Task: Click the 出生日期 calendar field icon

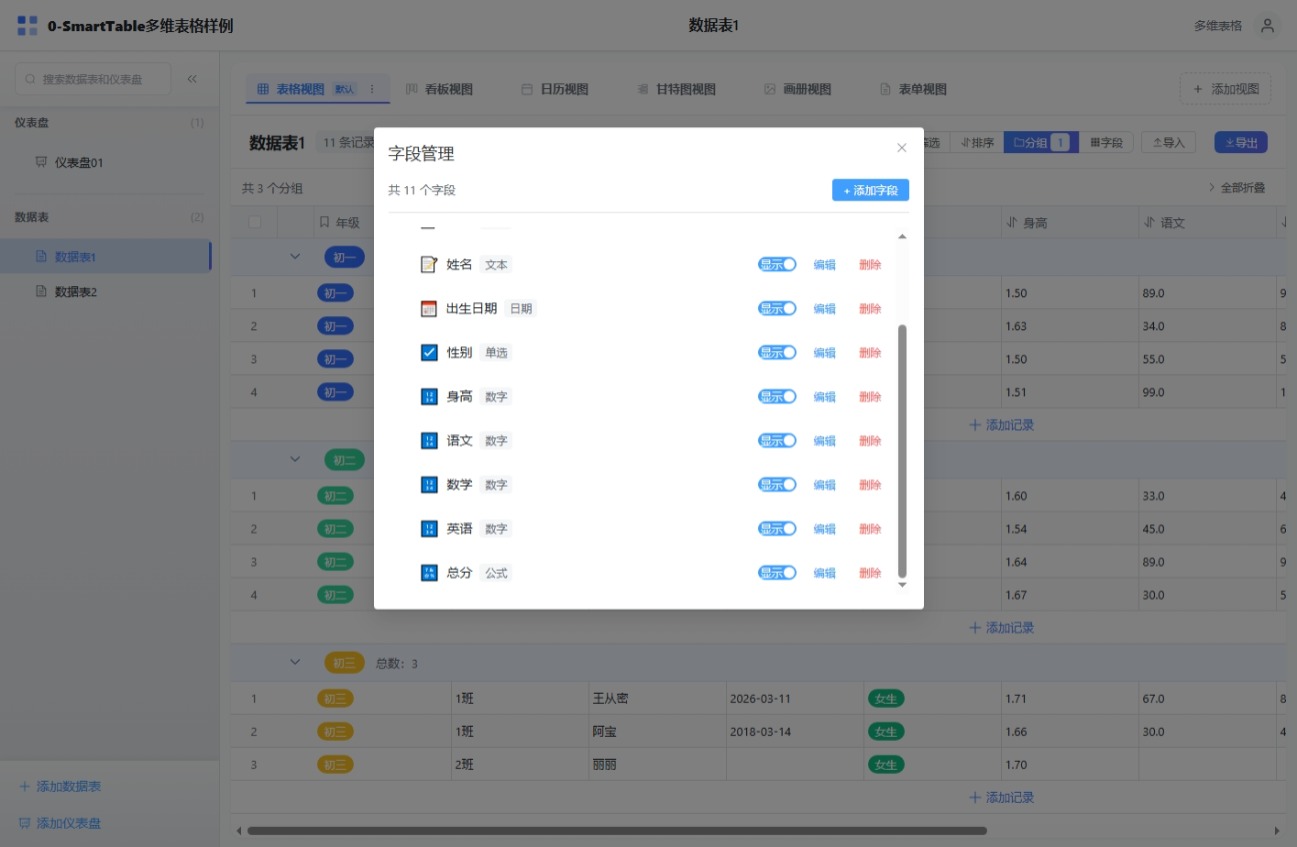Action: click(x=429, y=309)
